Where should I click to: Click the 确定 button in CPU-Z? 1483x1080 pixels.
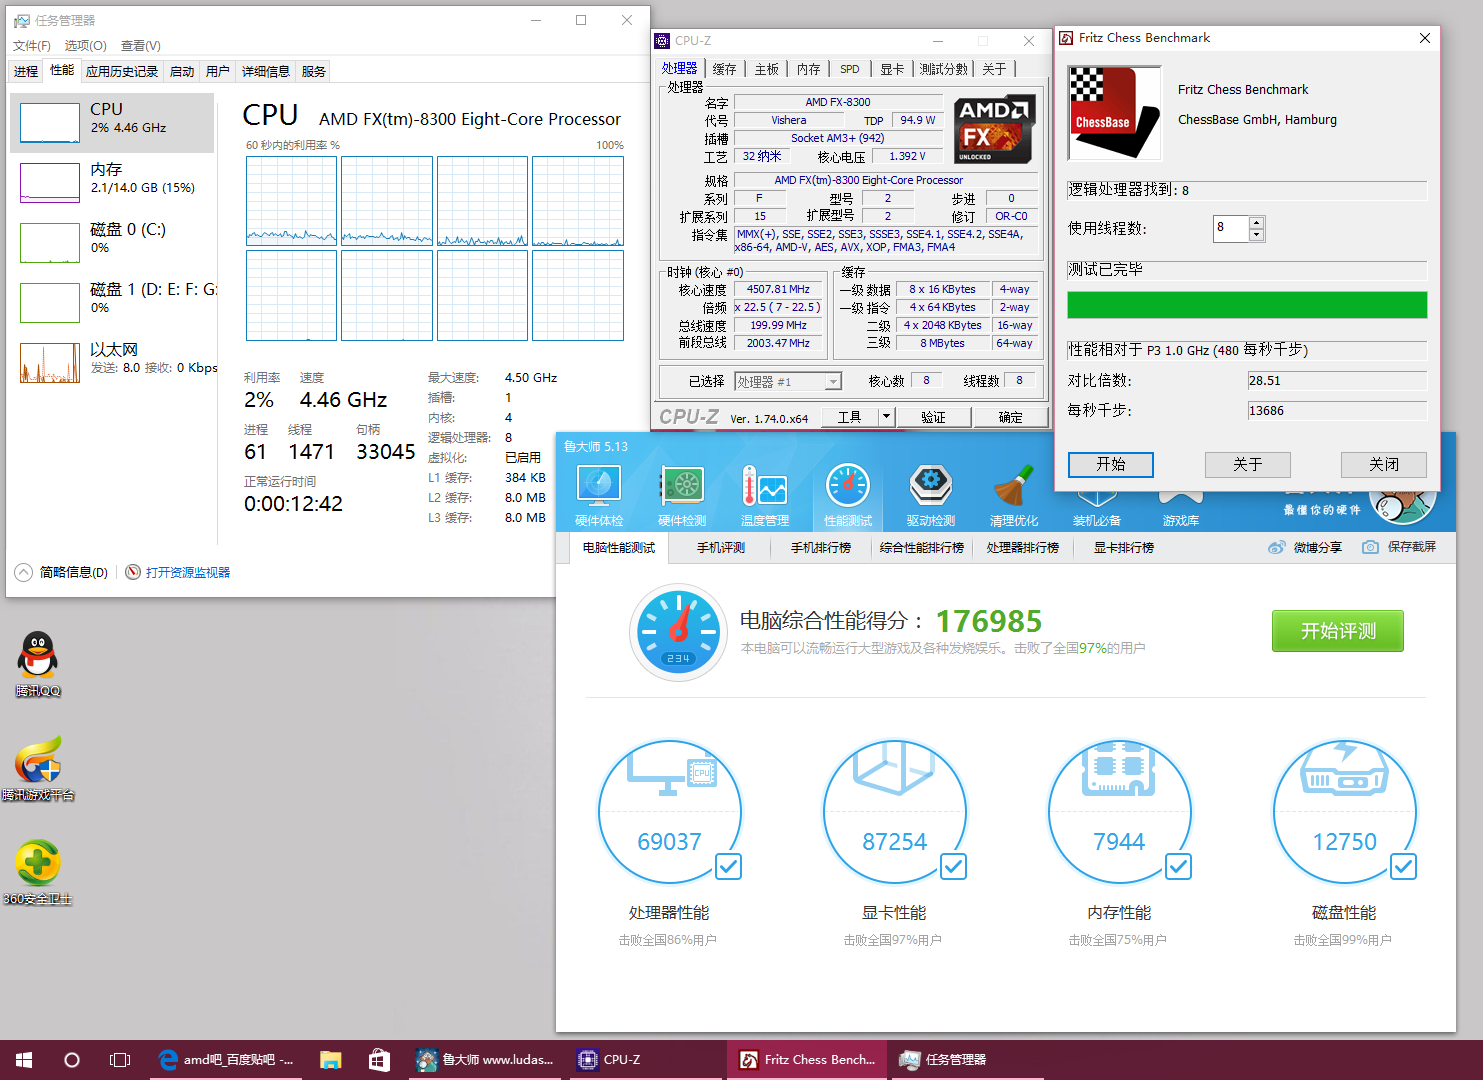1011,417
